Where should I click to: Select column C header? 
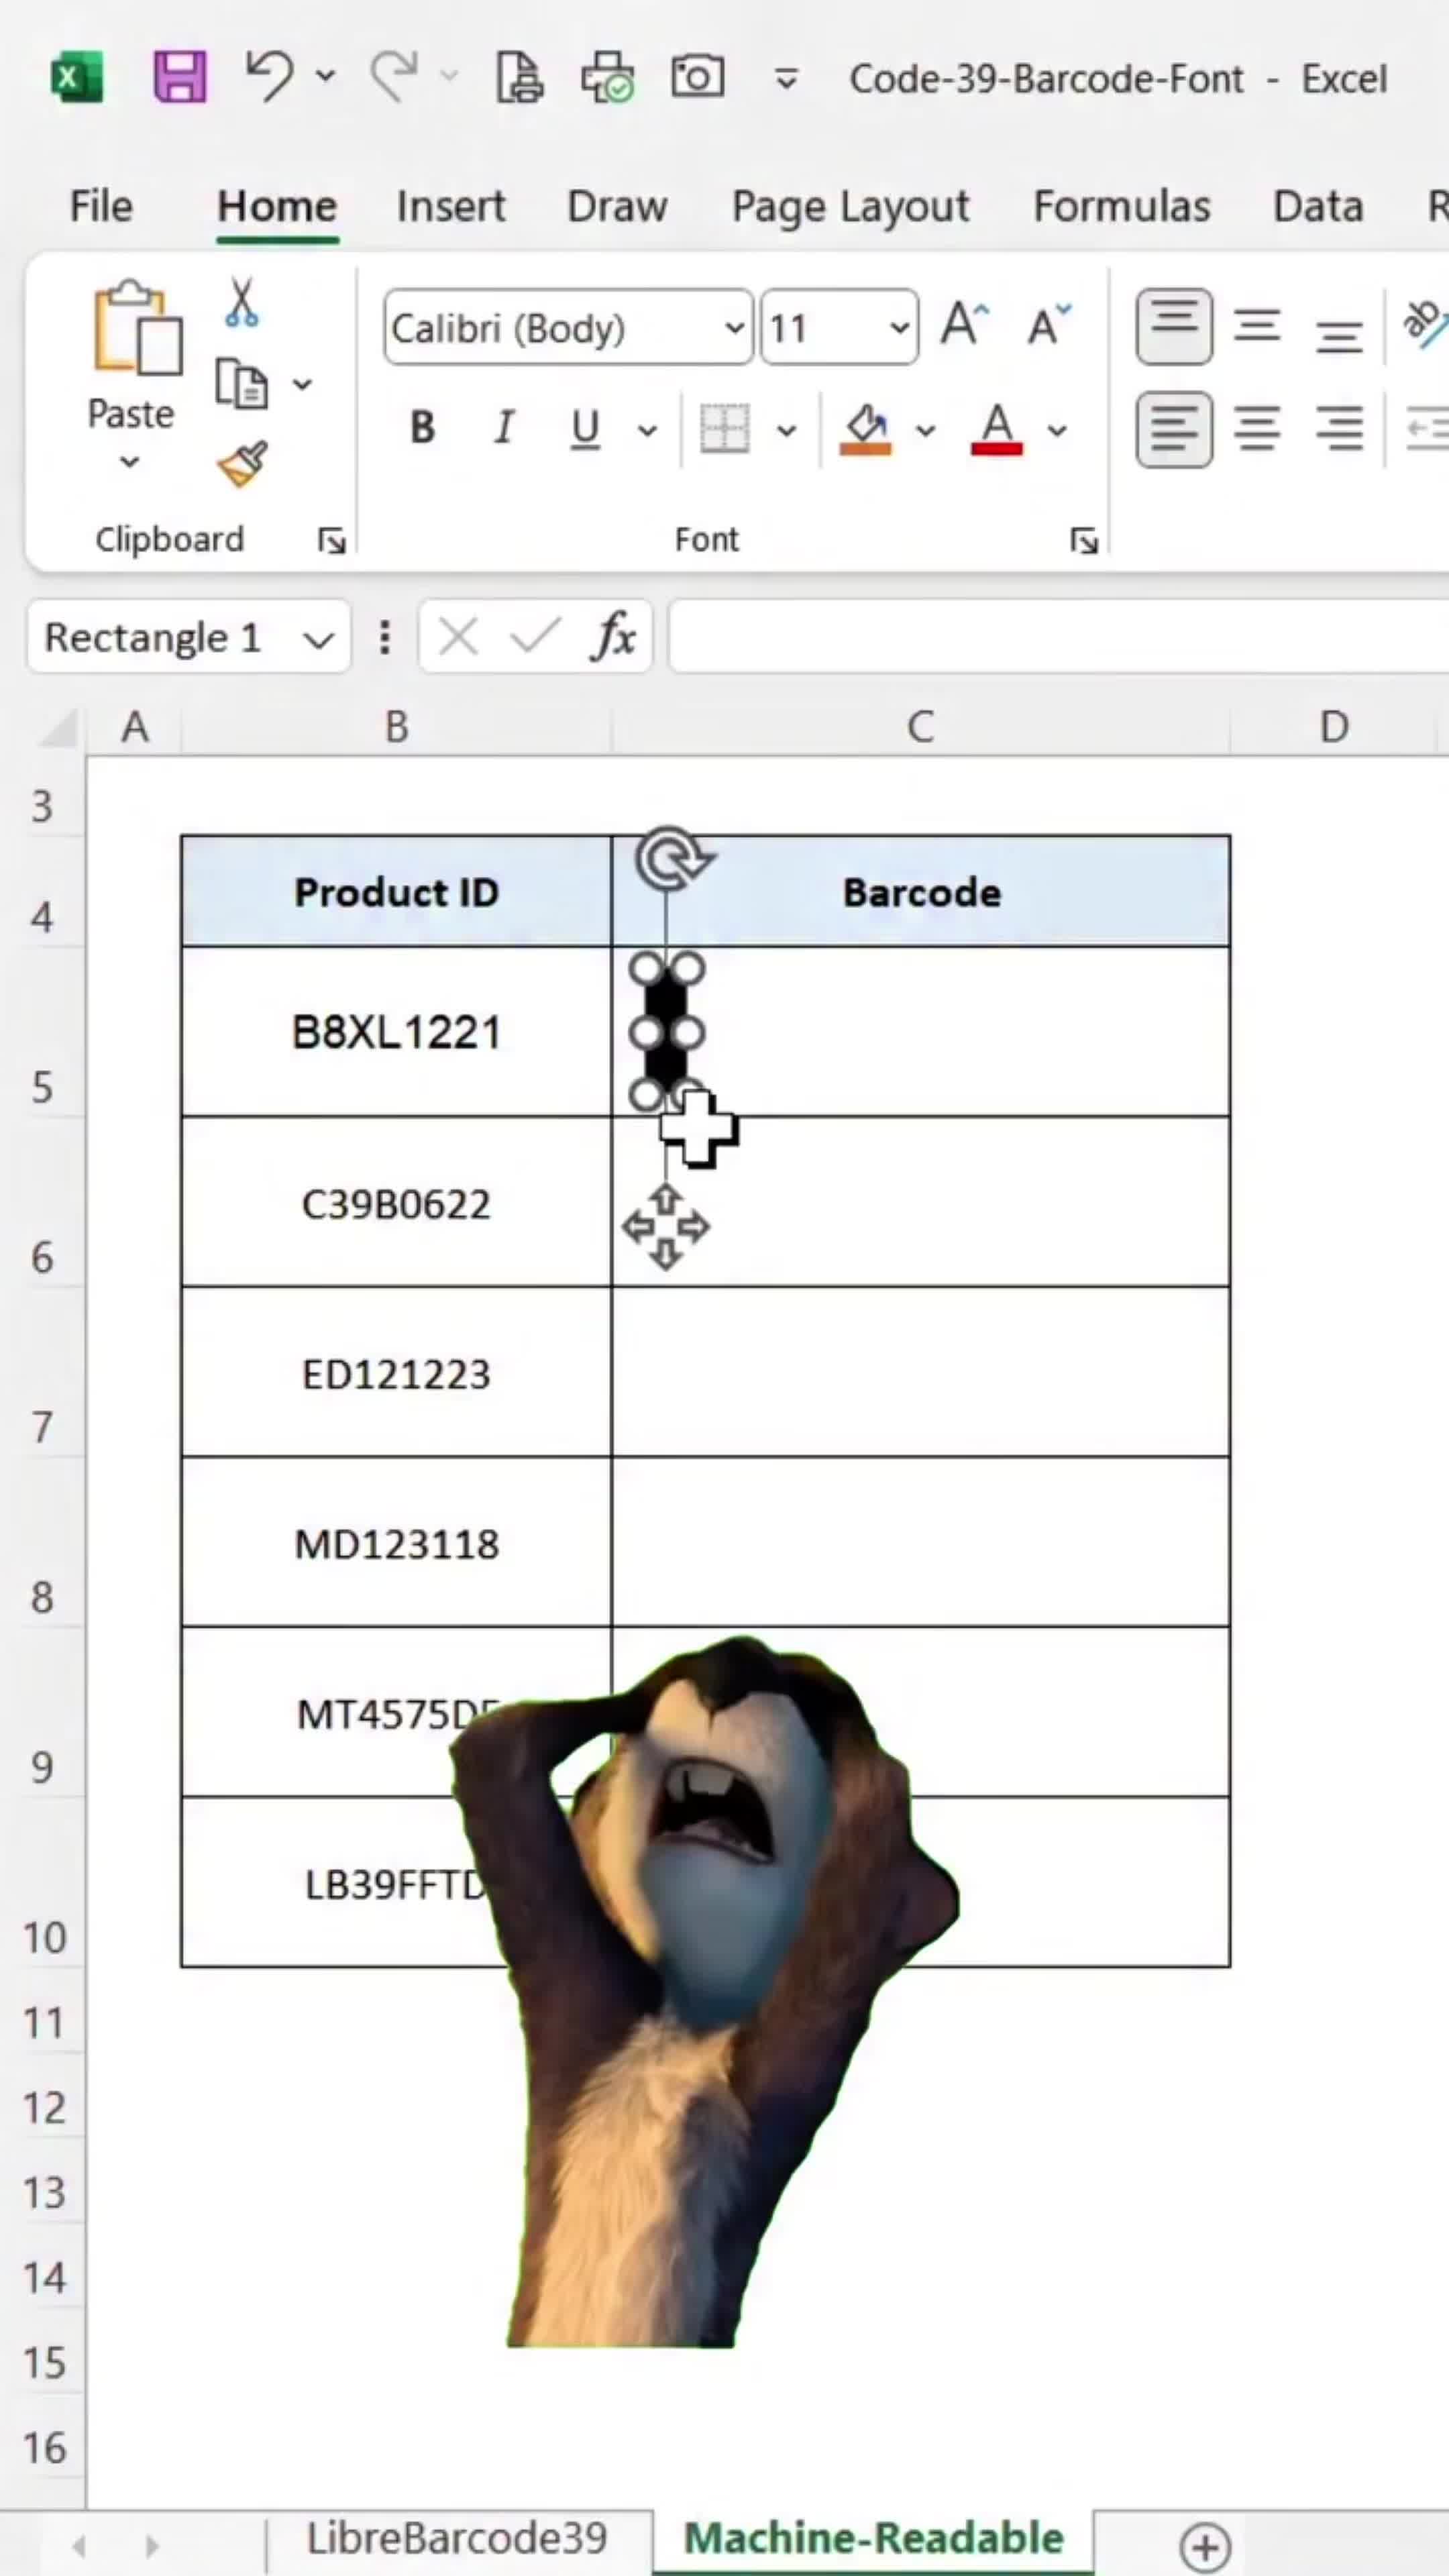tap(921, 726)
